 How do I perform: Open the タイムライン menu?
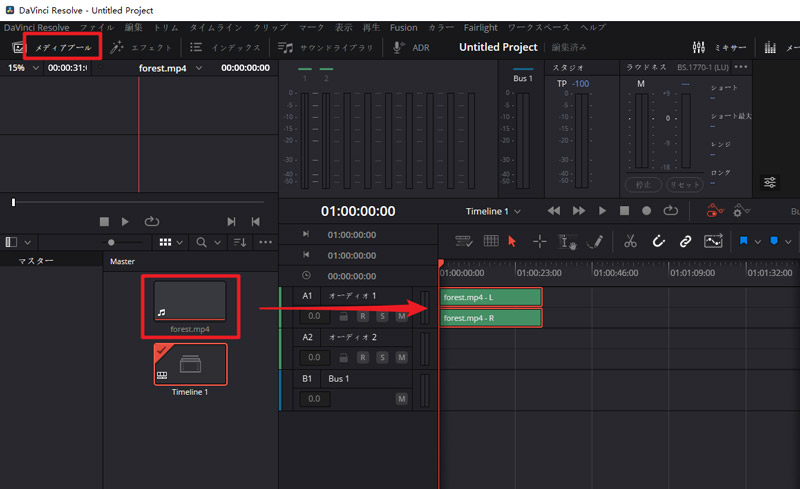coord(216,28)
